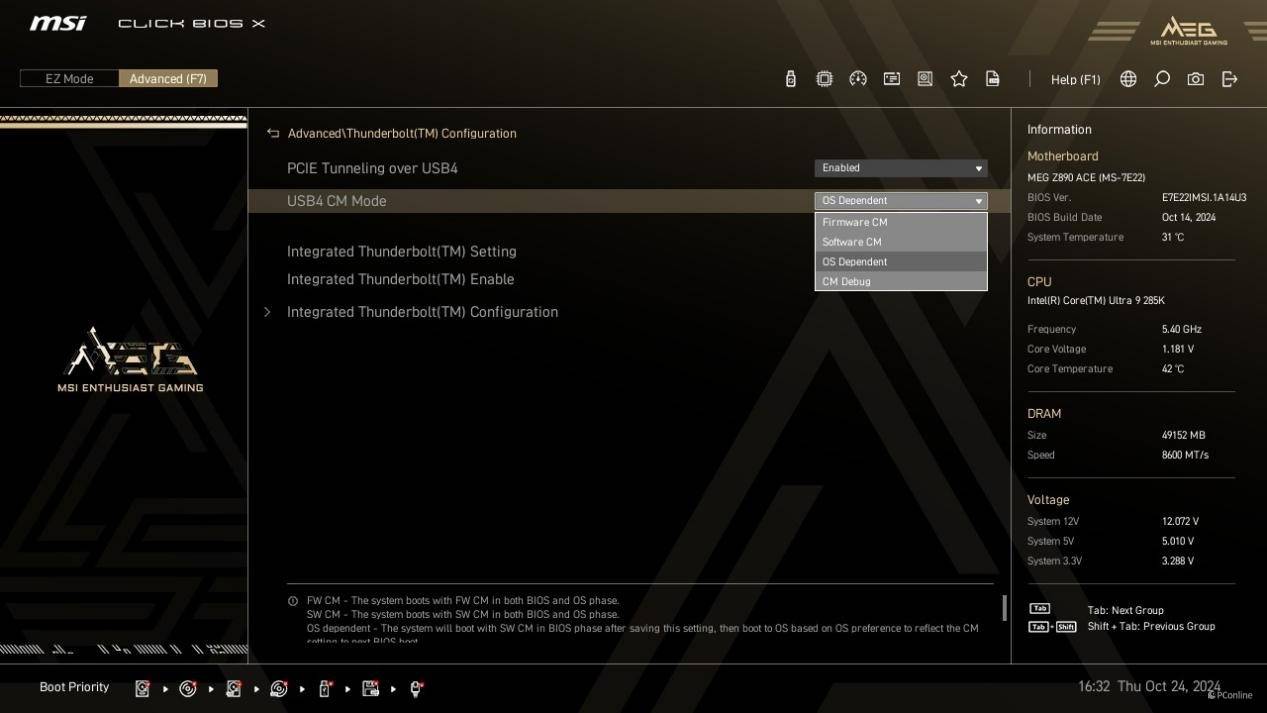Click the document log file icon
Viewport: 1267px width, 713px height.
pyautogui.click(x=993, y=78)
